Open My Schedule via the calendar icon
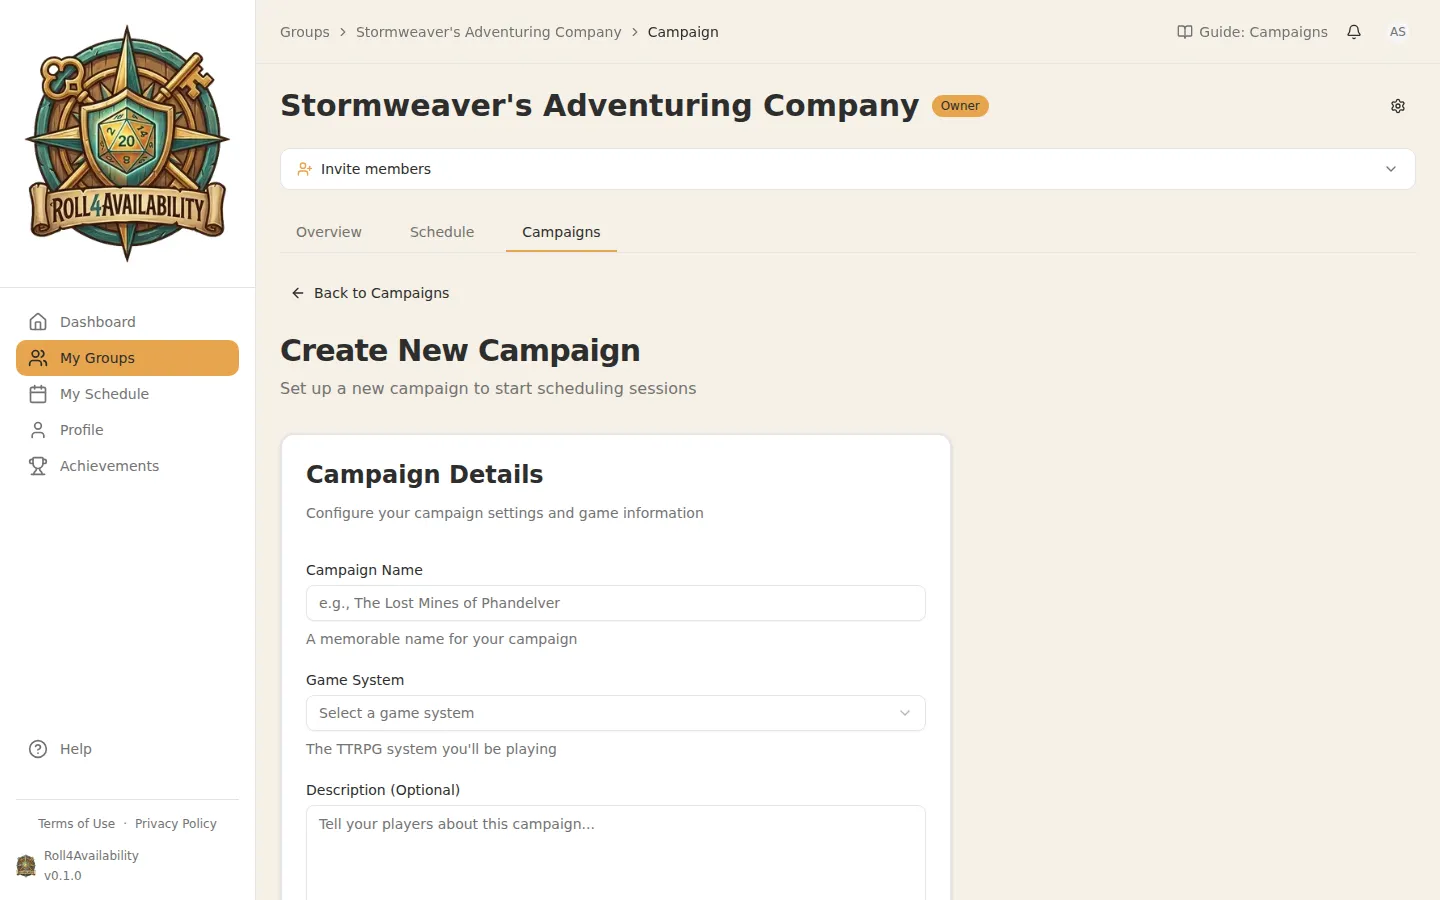 pyautogui.click(x=38, y=393)
